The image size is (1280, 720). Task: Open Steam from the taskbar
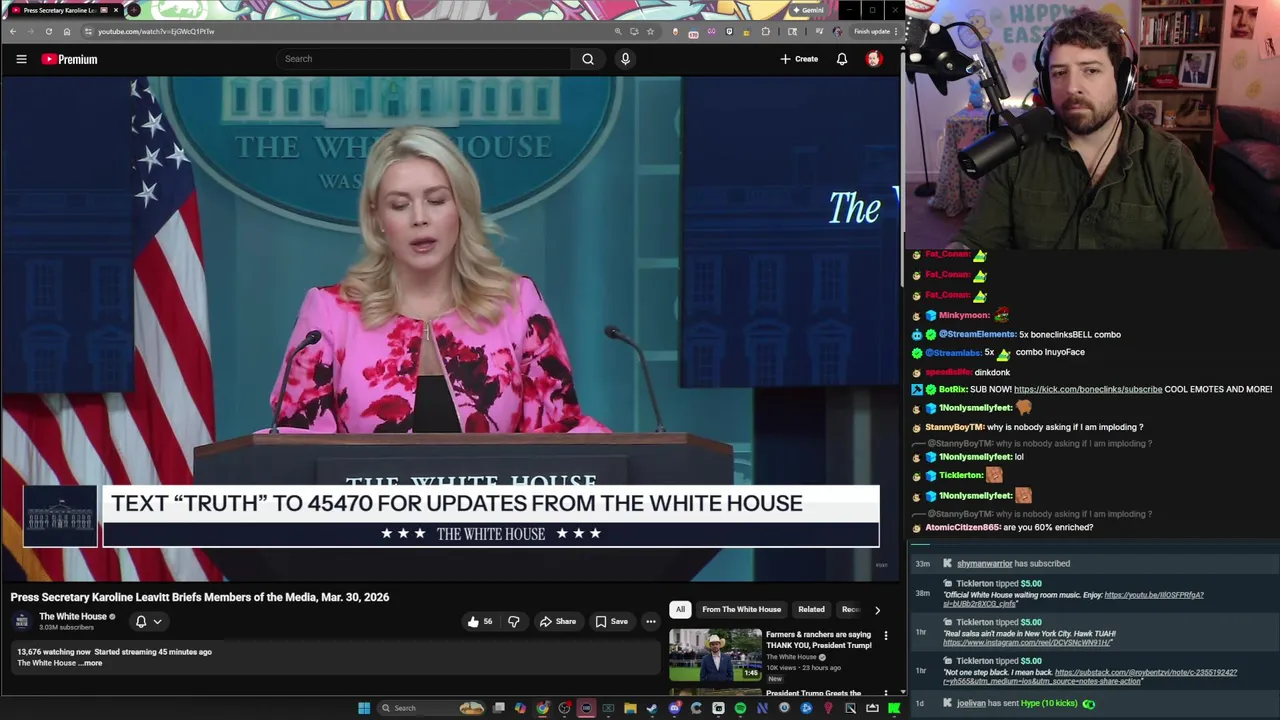pyautogui.click(x=652, y=708)
